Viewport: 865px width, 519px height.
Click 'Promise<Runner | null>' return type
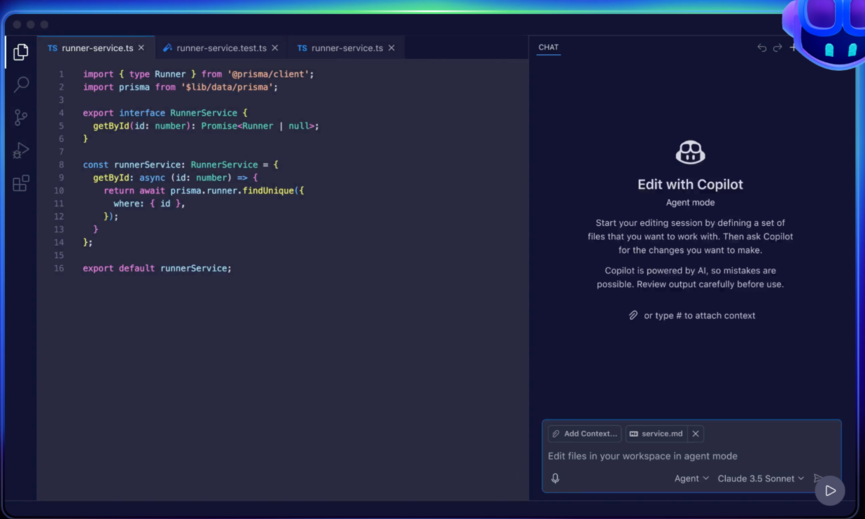pos(258,126)
